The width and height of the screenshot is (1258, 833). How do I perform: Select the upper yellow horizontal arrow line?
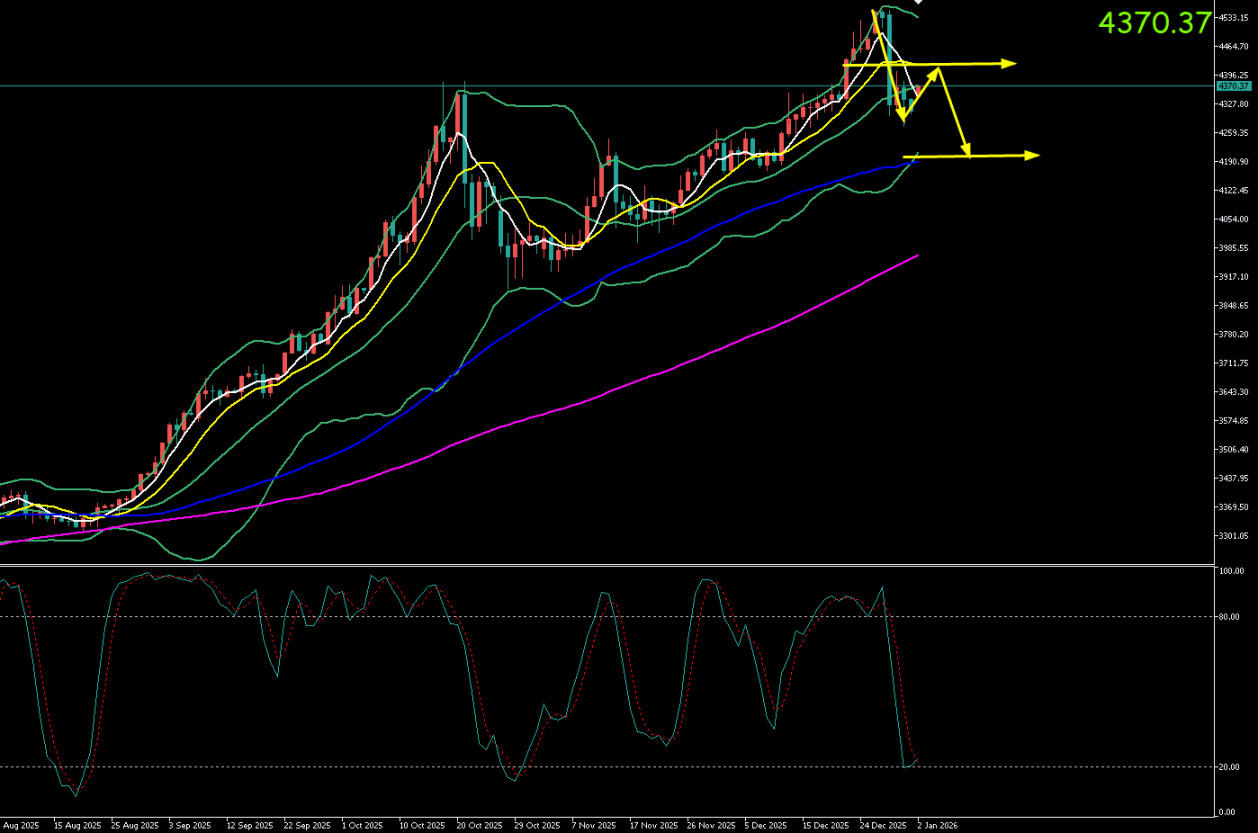960,64
